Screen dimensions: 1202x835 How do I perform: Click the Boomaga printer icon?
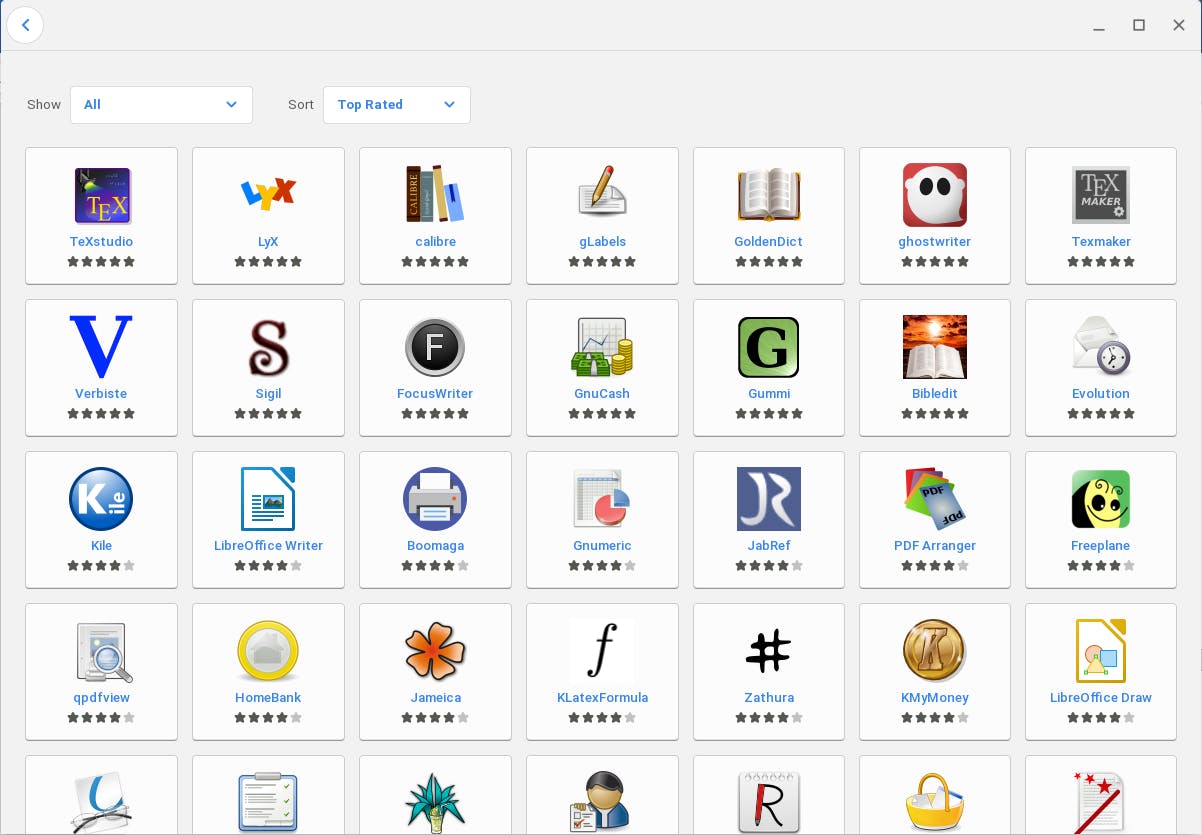pyautogui.click(x=435, y=499)
